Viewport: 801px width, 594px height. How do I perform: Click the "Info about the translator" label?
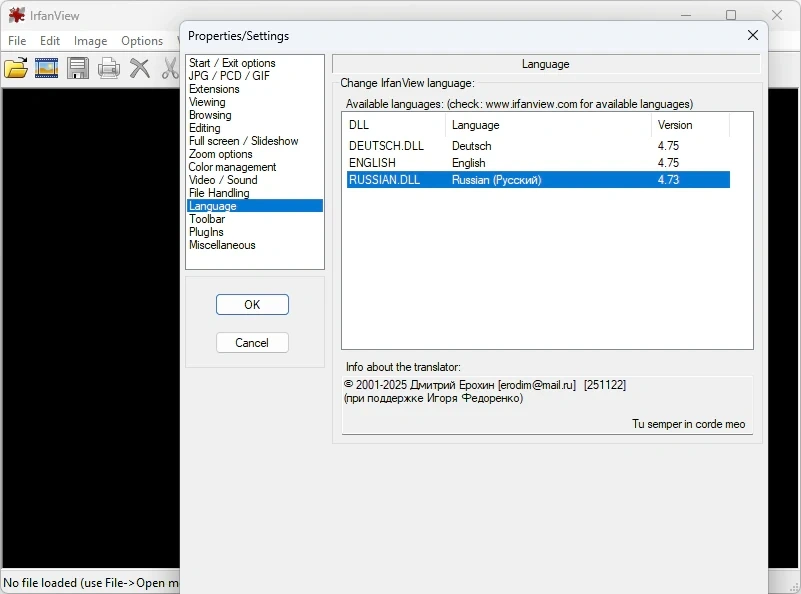[x=403, y=367]
